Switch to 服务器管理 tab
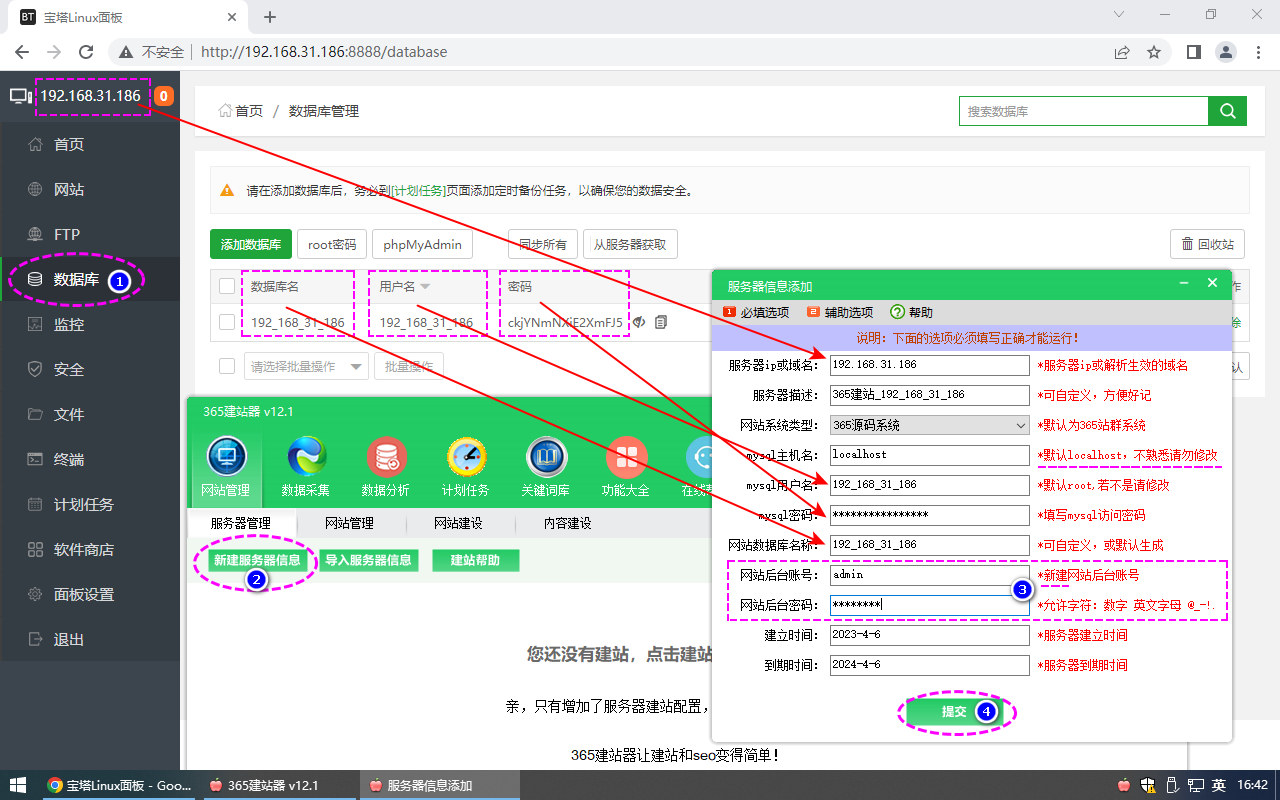The height and width of the screenshot is (800, 1280). click(x=240, y=523)
